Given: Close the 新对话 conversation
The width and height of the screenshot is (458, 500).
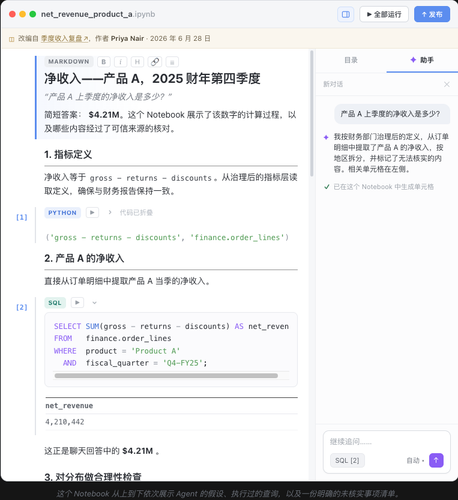Looking at the screenshot, I should [x=447, y=84].
